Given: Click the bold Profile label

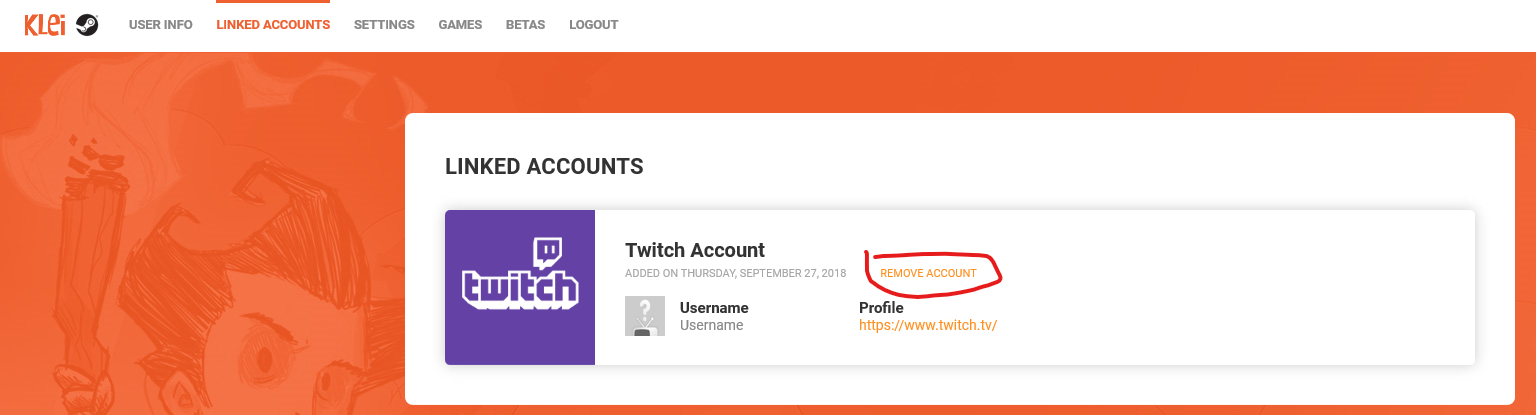Looking at the screenshot, I should (x=881, y=308).
